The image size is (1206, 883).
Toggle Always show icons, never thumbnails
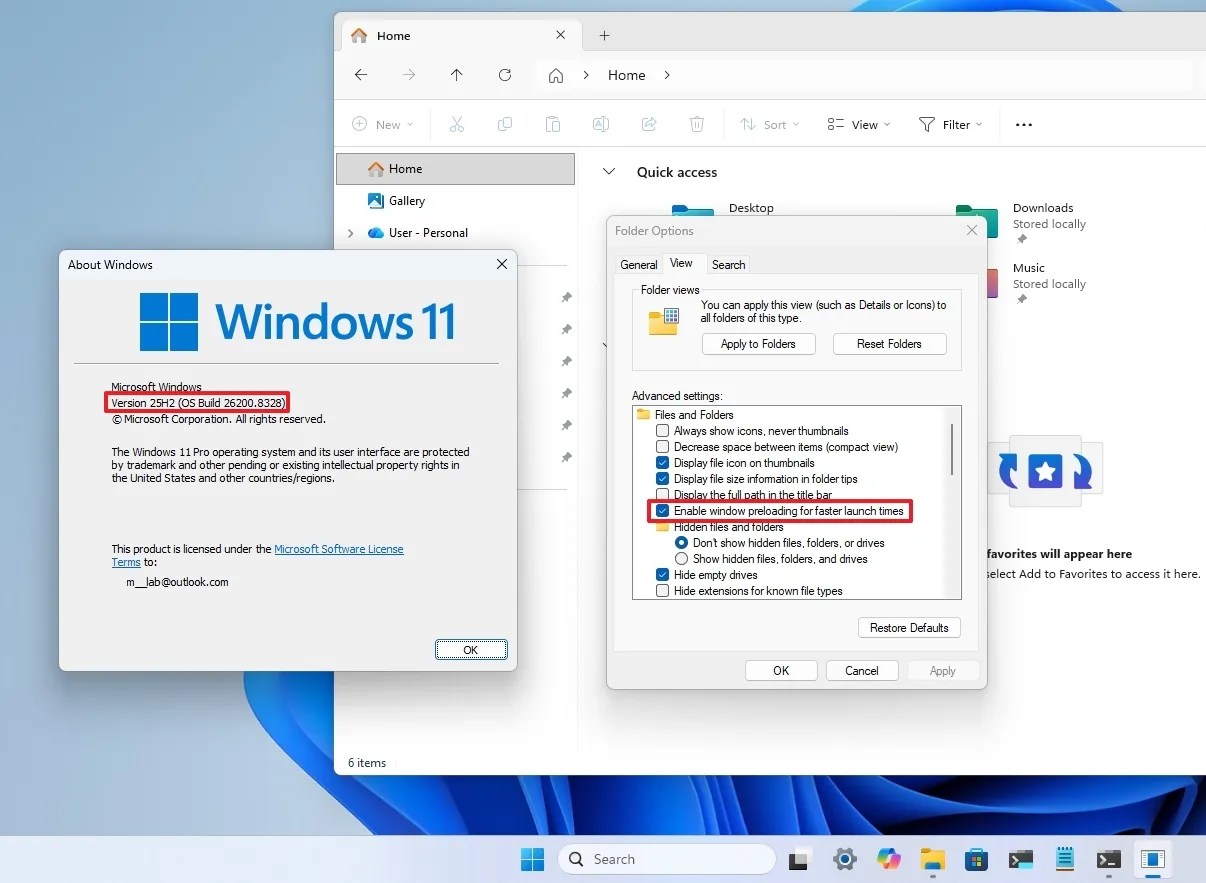tap(662, 431)
